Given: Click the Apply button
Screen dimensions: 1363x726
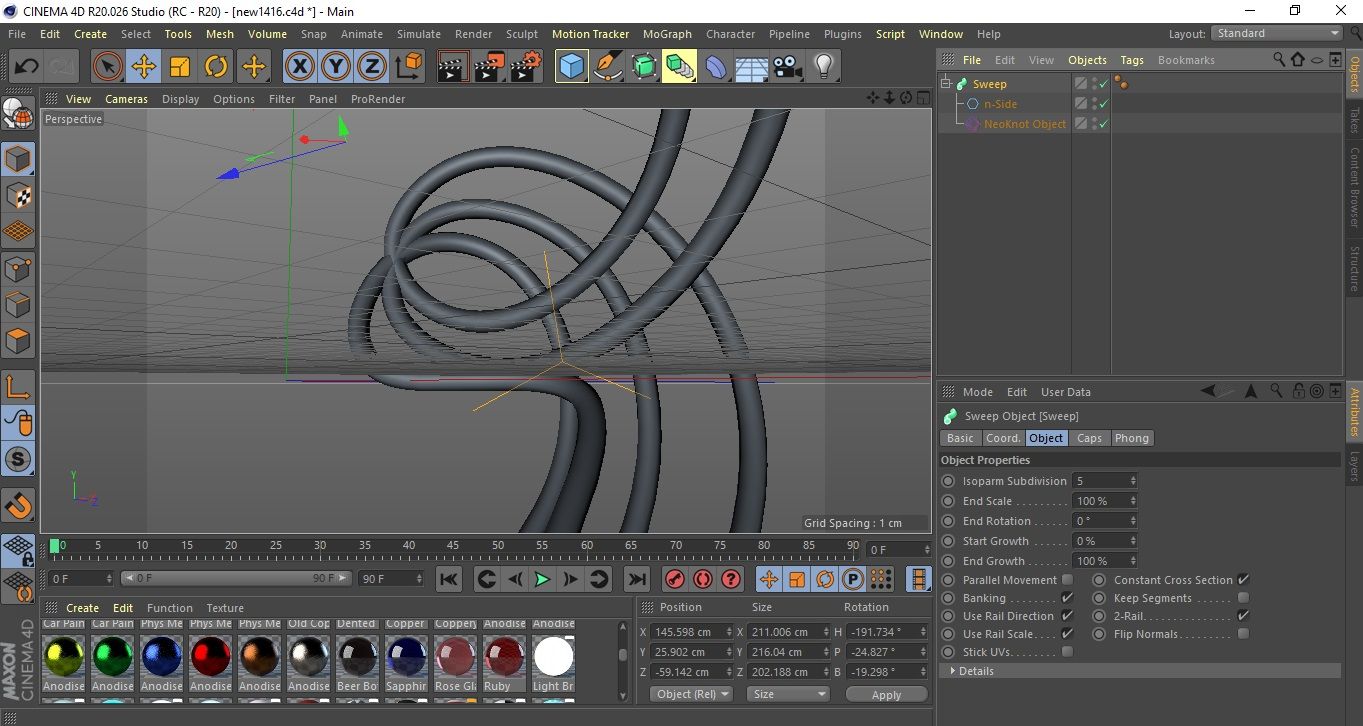Looking at the screenshot, I should (x=886, y=694).
